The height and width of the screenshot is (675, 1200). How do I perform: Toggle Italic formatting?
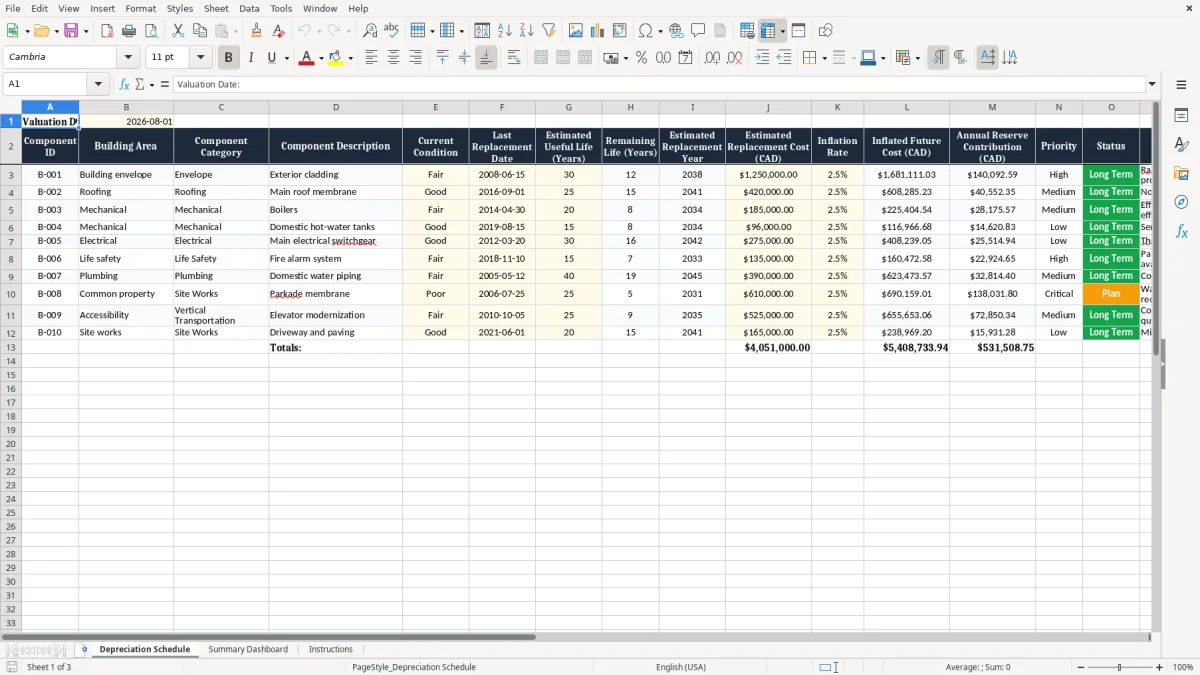[x=250, y=58]
